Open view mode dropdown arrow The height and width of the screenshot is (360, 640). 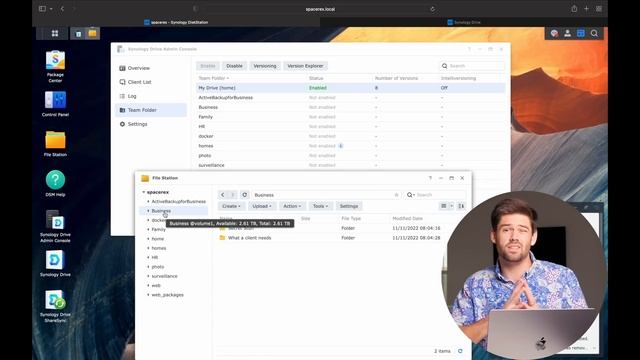[x=451, y=206]
